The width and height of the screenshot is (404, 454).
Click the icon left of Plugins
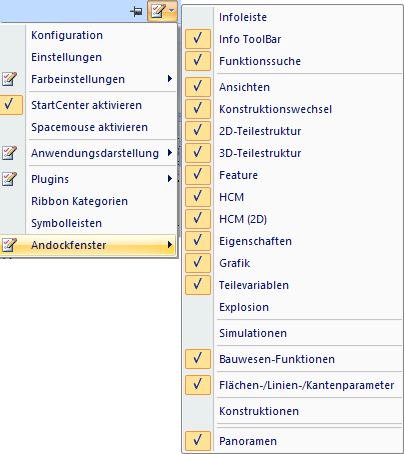pyautogui.click(x=9, y=179)
